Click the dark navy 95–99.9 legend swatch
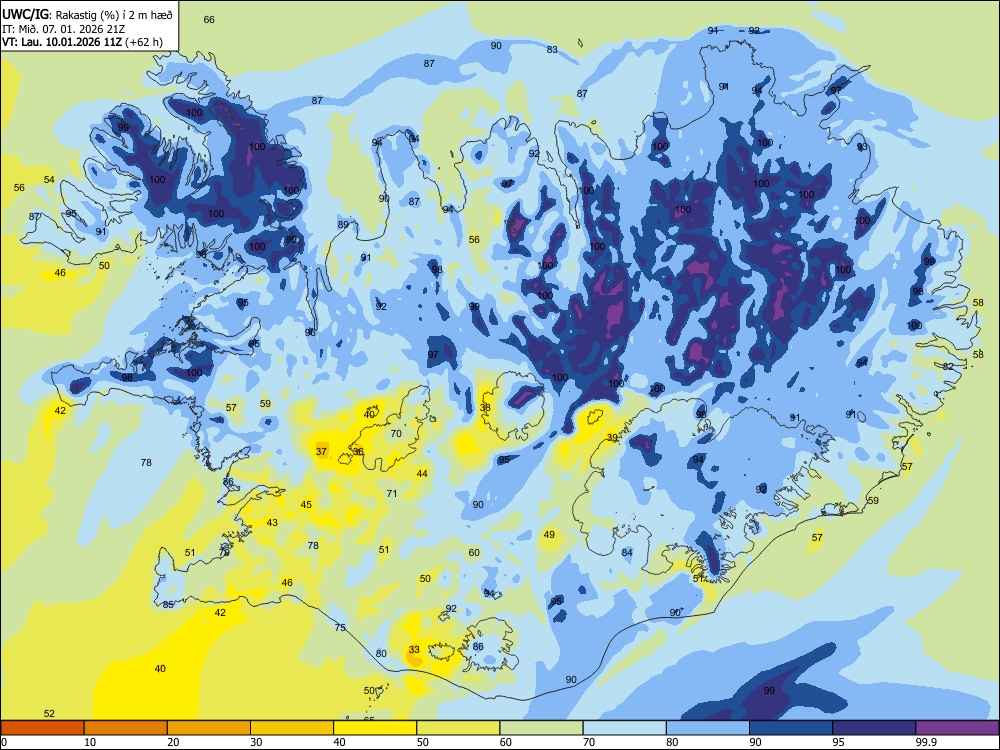This screenshot has height=750, width=1000. point(874,728)
